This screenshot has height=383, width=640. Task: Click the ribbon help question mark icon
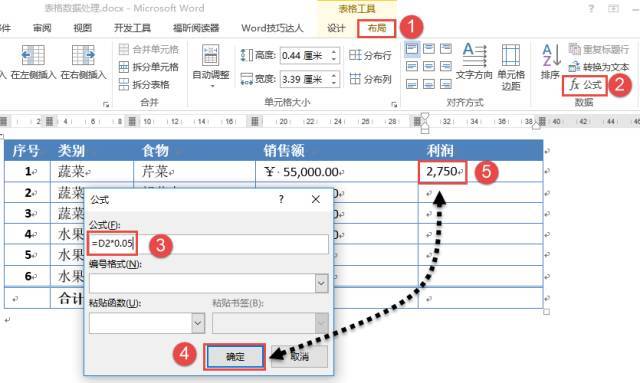[x=591, y=9]
